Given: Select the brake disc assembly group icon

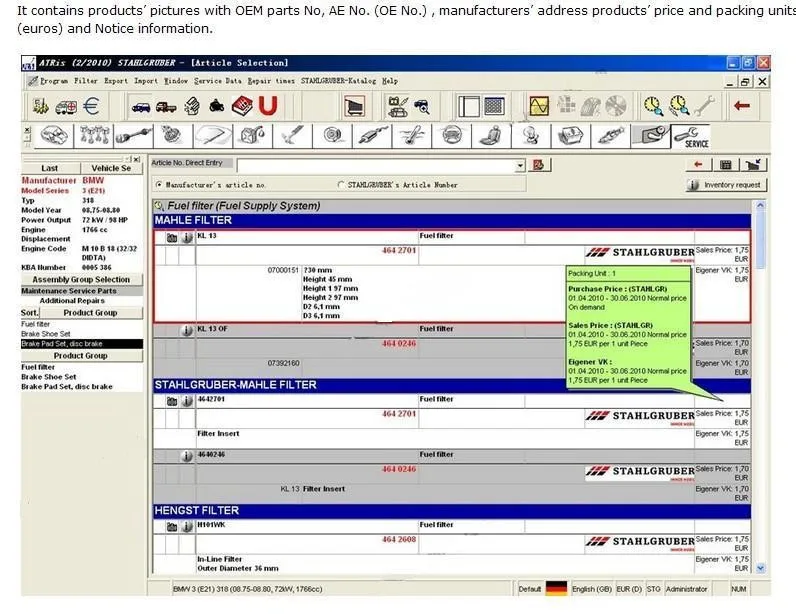Looking at the screenshot, I should (333, 136).
